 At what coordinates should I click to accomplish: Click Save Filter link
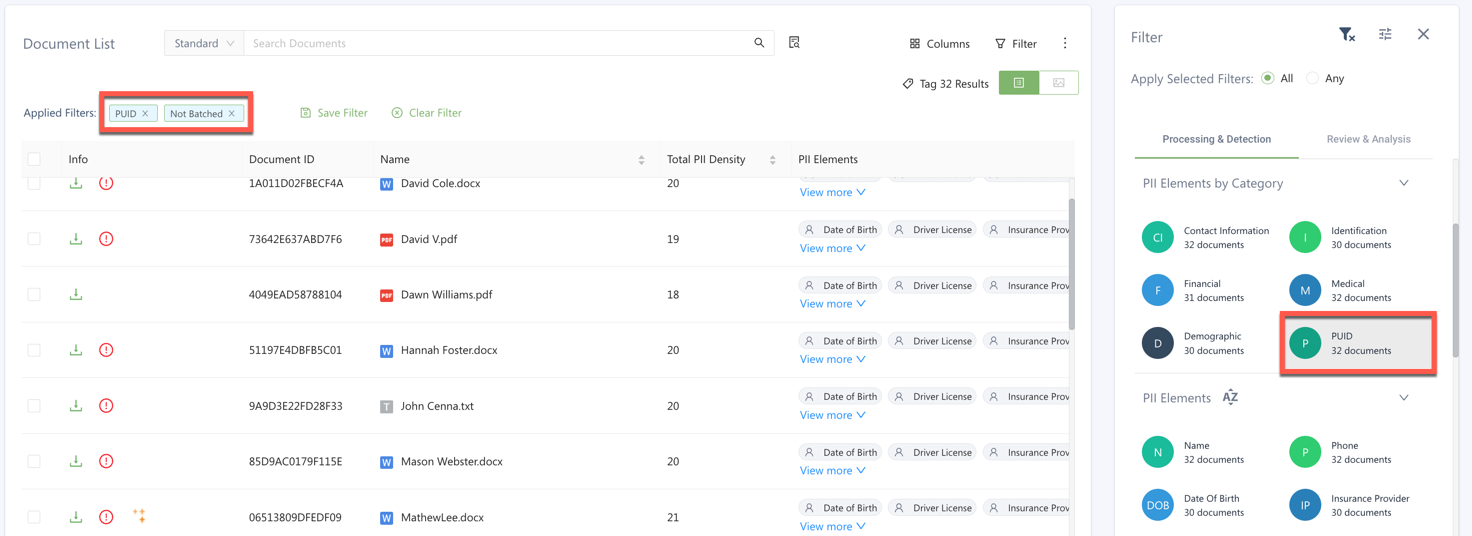coord(334,113)
